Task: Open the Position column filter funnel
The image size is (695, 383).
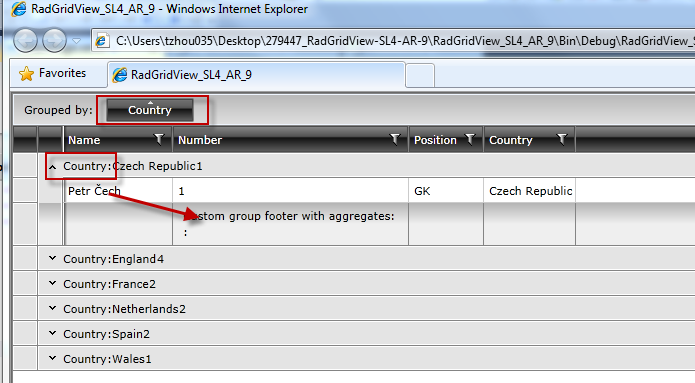Action: point(469,139)
